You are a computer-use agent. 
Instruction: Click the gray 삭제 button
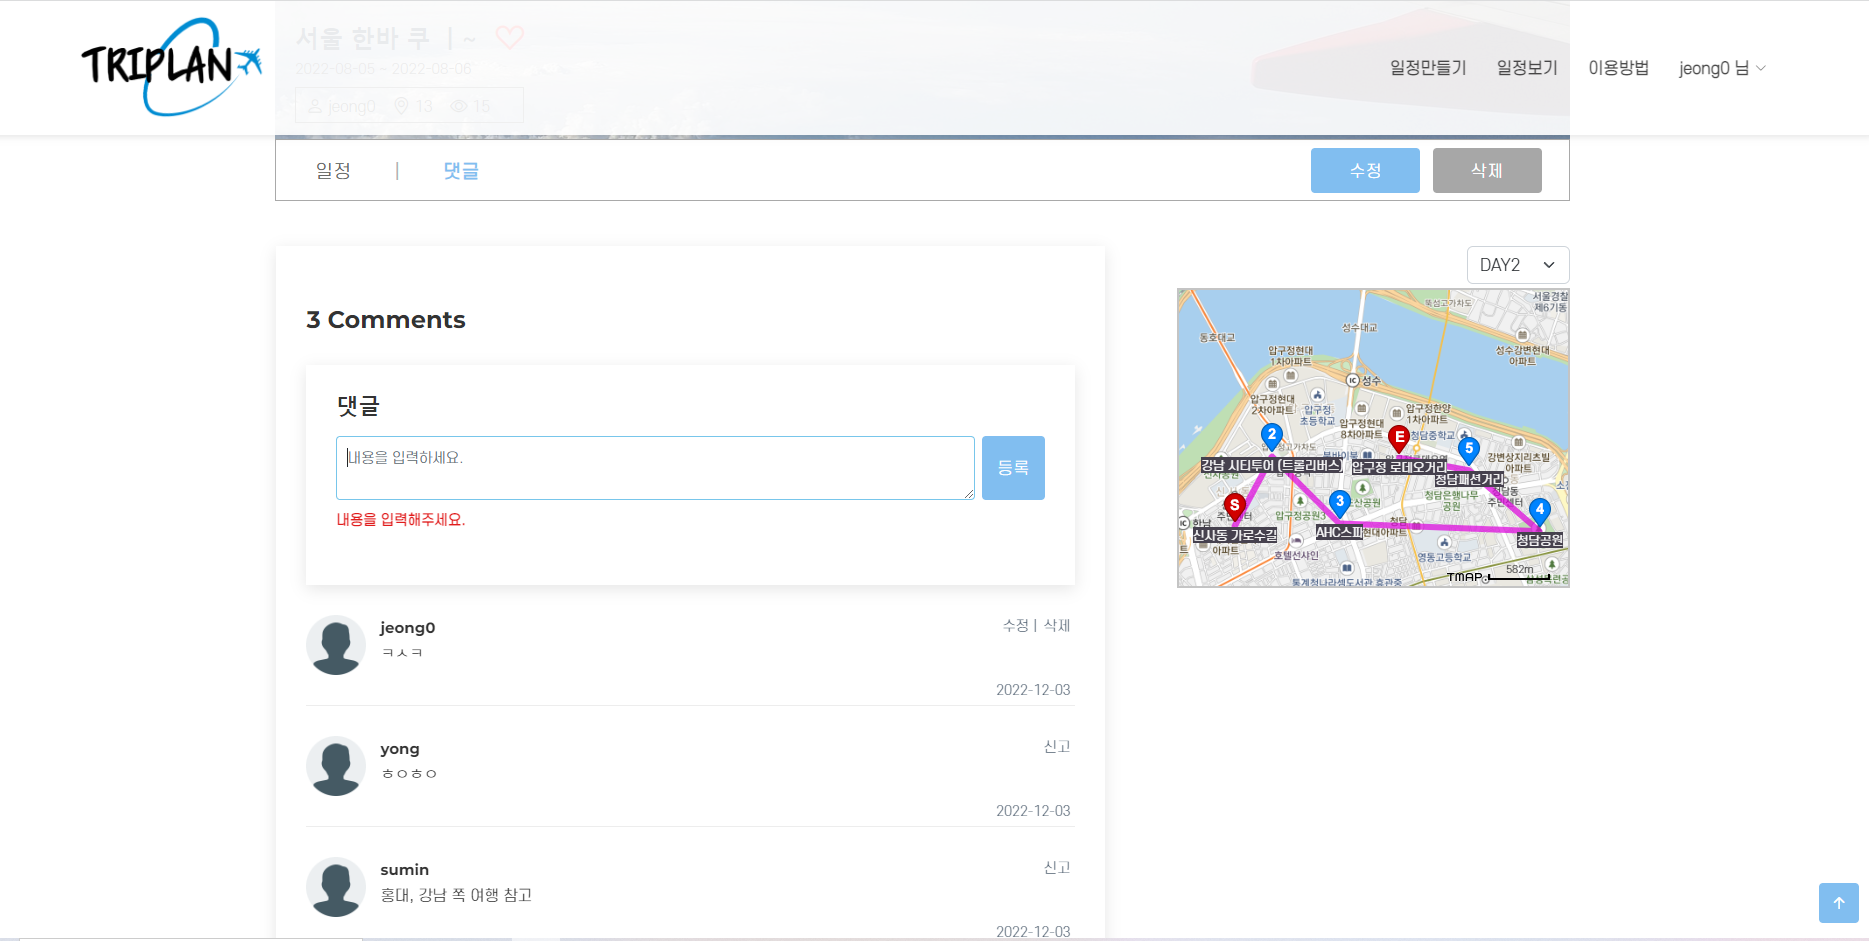pyautogui.click(x=1487, y=170)
